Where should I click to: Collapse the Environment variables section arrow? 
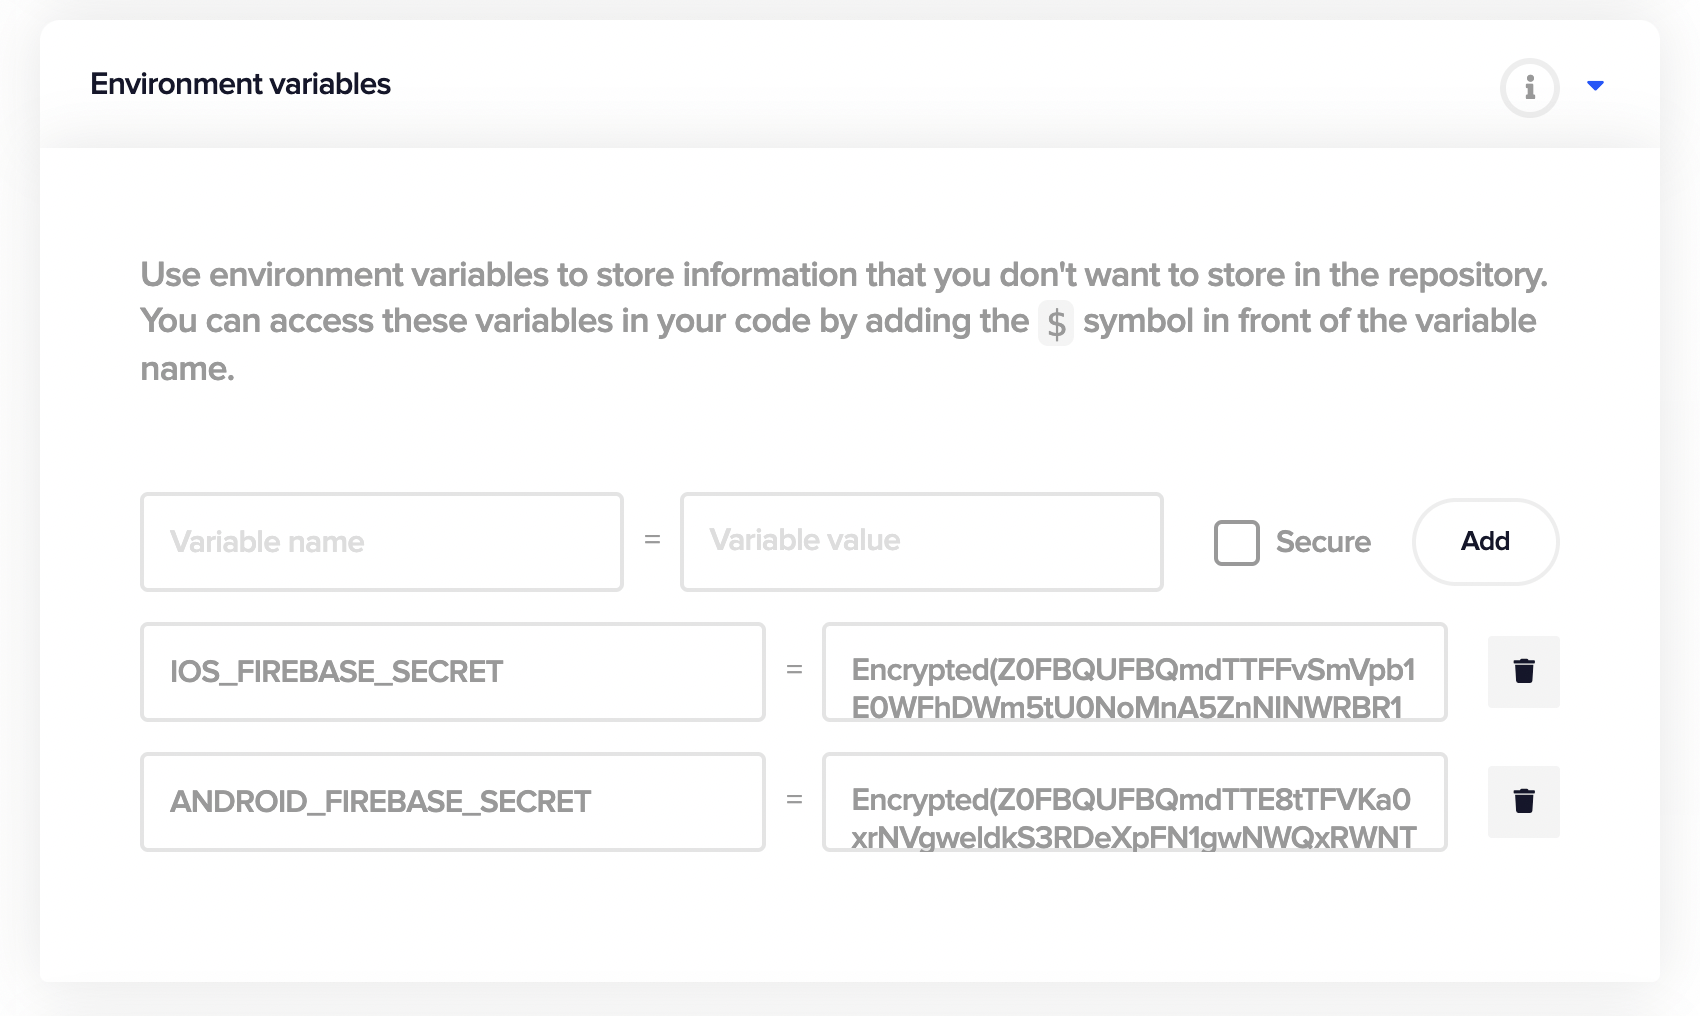coord(1595,86)
